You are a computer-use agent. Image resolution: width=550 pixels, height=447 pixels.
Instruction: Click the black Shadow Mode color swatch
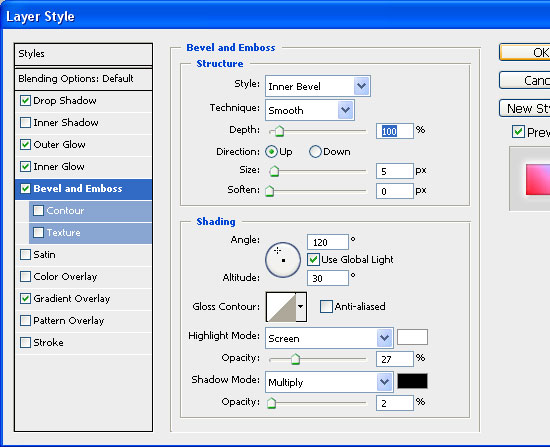click(x=412, y=381)
